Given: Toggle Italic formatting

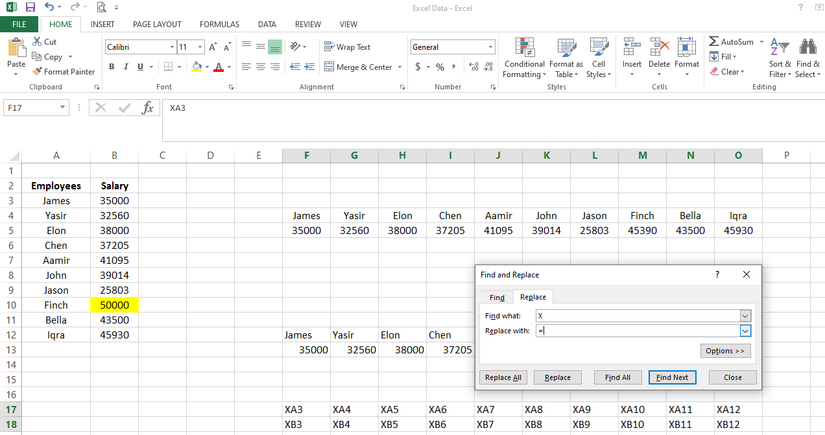Looking at the screenshot, I should tap(126, 67).
